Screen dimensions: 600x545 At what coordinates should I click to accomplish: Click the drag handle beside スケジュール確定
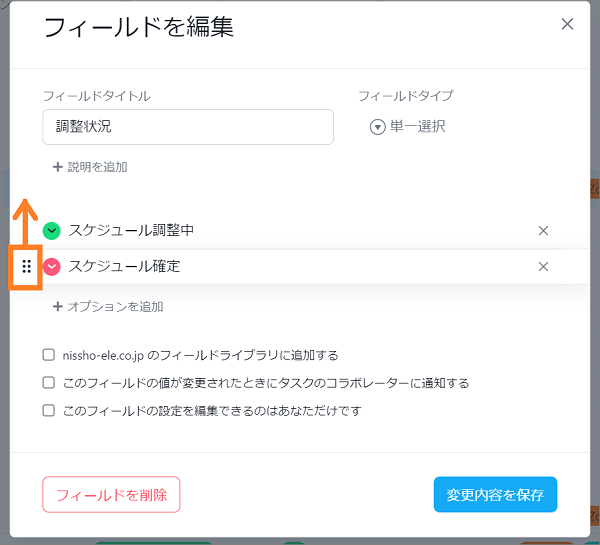tap(26, 266)
